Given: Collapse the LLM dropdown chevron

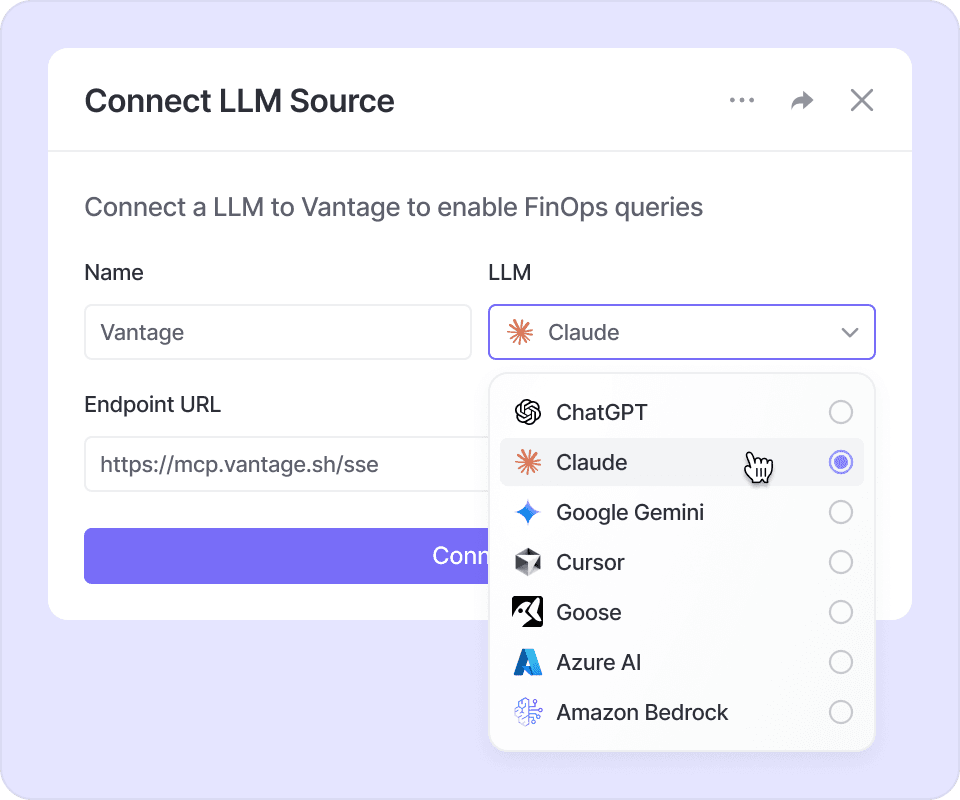Looking at the screenshot, I should click(x=850, y=332).
